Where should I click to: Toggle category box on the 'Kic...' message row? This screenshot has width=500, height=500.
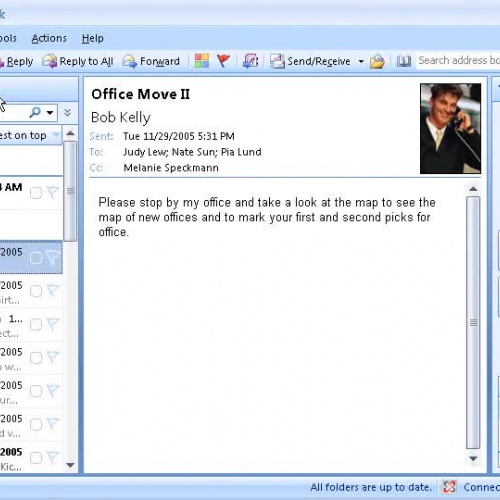point(36,458)
